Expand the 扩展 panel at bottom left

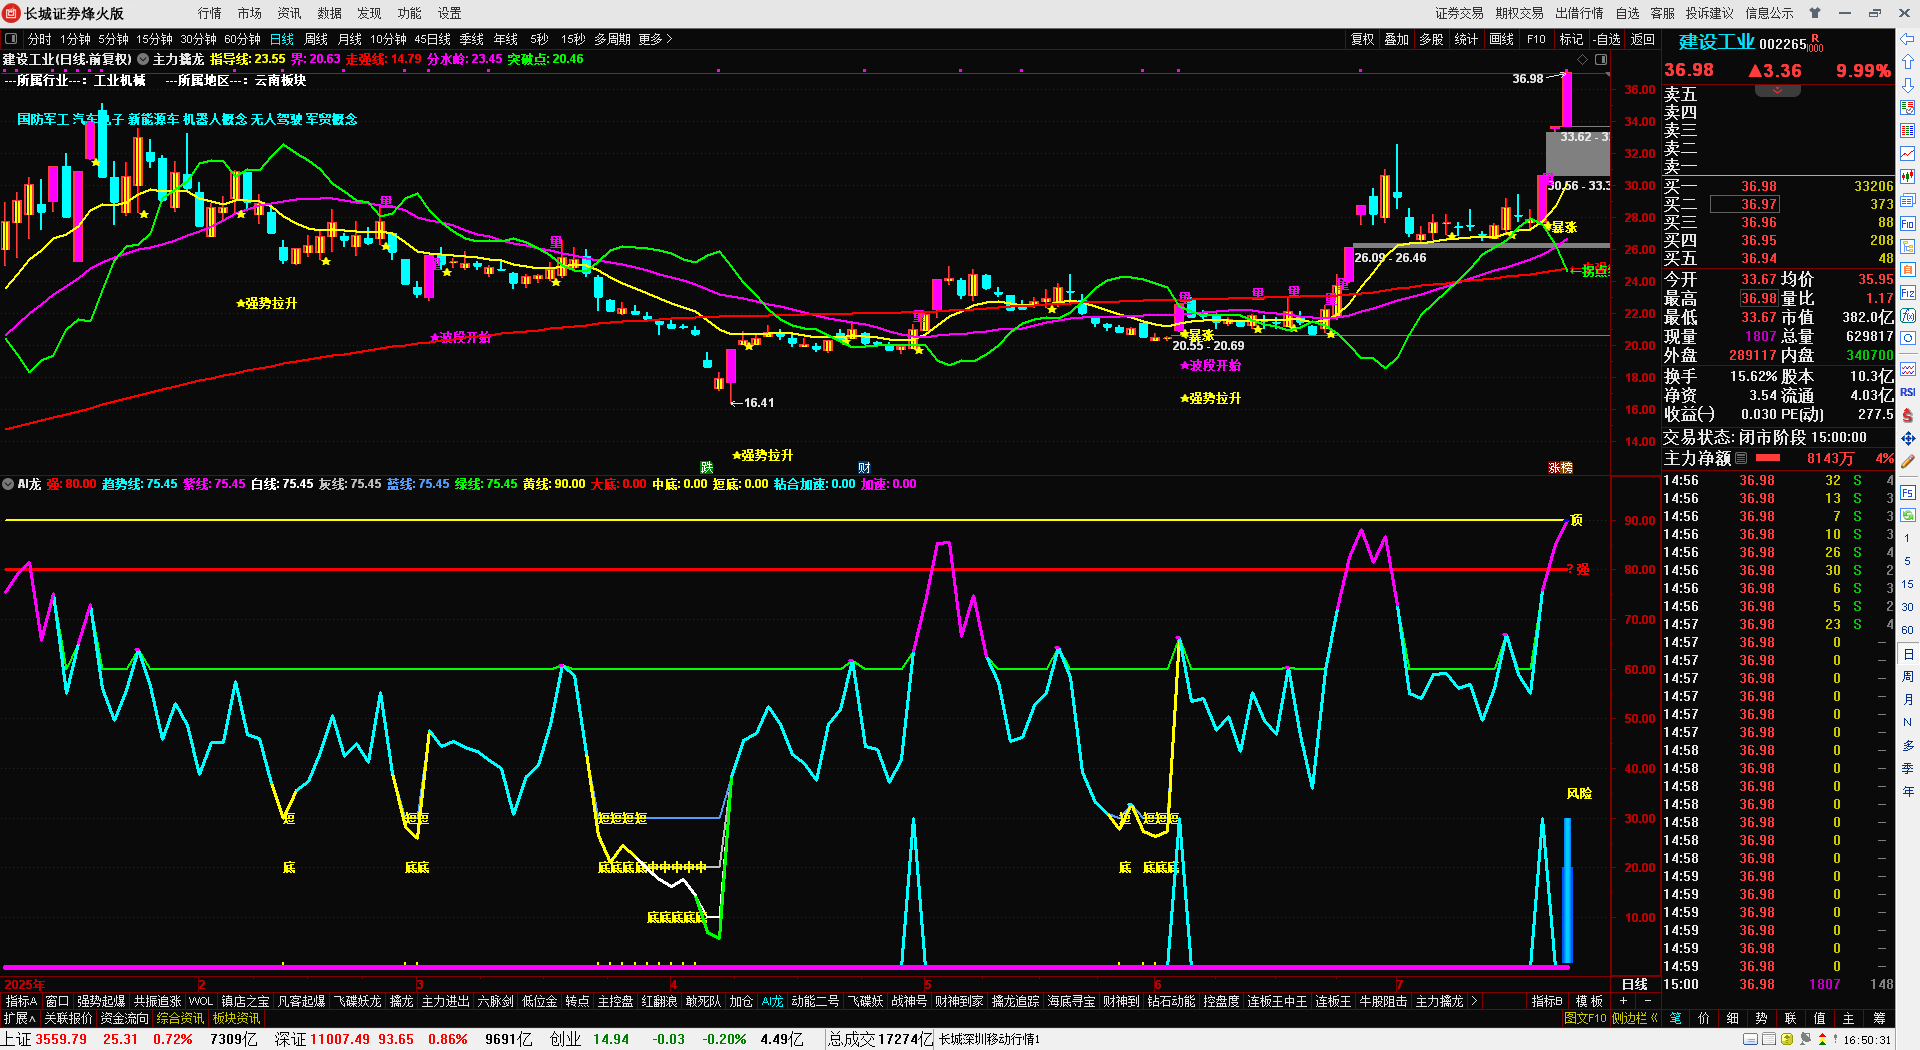point(20,1018)
